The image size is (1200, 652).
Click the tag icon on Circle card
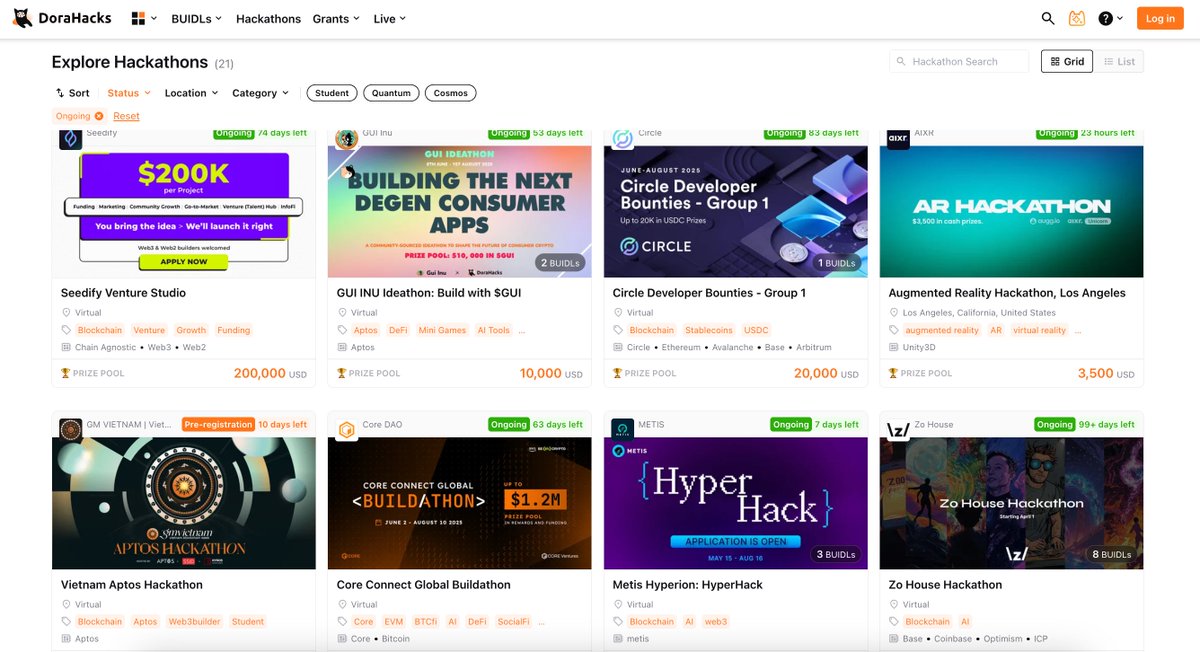618,330
